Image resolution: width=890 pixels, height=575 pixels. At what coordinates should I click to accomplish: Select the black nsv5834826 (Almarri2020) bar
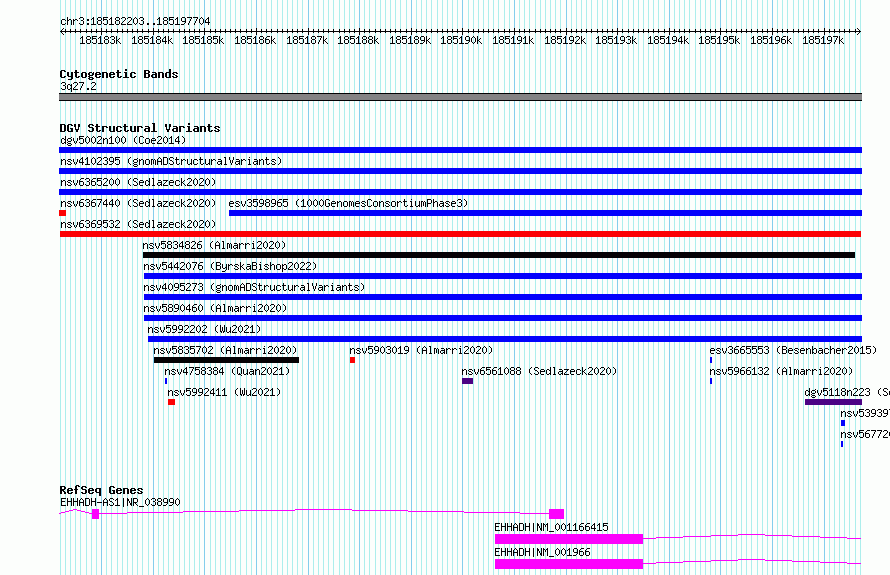click(x=499, y=255)
